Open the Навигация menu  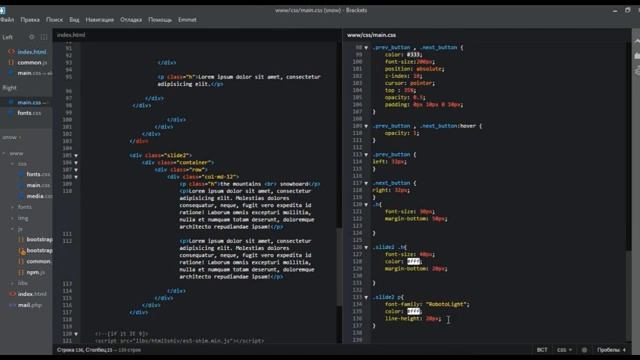100,20
